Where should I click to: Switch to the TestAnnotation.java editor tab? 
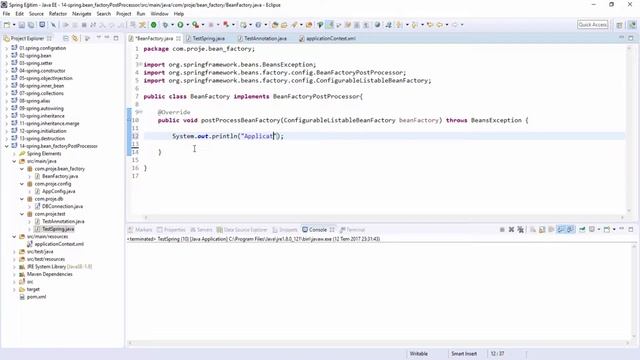pos(265,38)
